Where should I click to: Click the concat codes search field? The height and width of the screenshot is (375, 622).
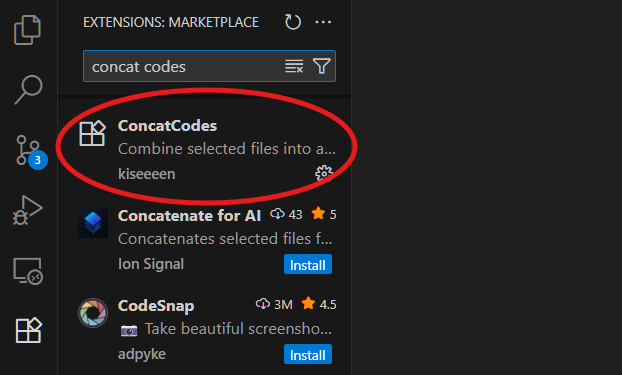tap(182, 66)
